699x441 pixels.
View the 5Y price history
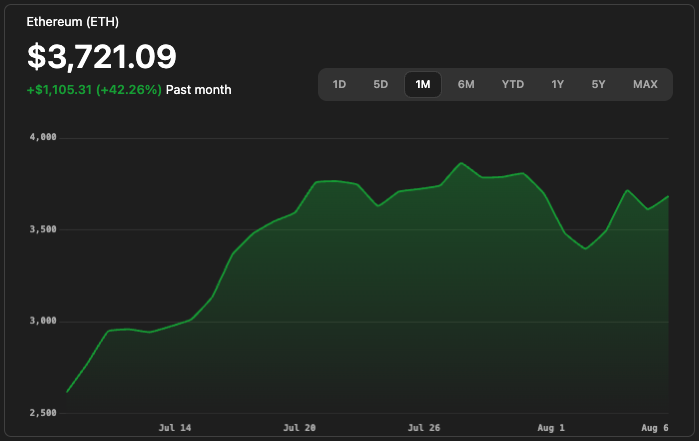pos(598,84)
